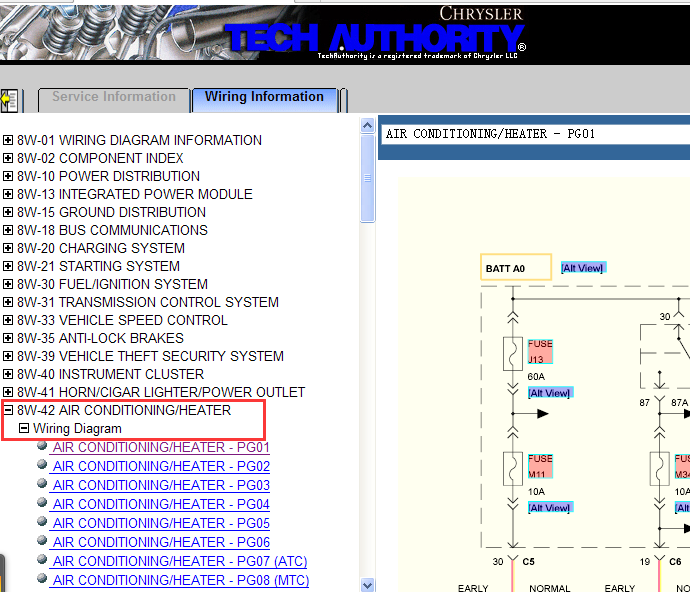Expand 8W-21 Starting System node
690x592 pixels.
coord(7,266)
